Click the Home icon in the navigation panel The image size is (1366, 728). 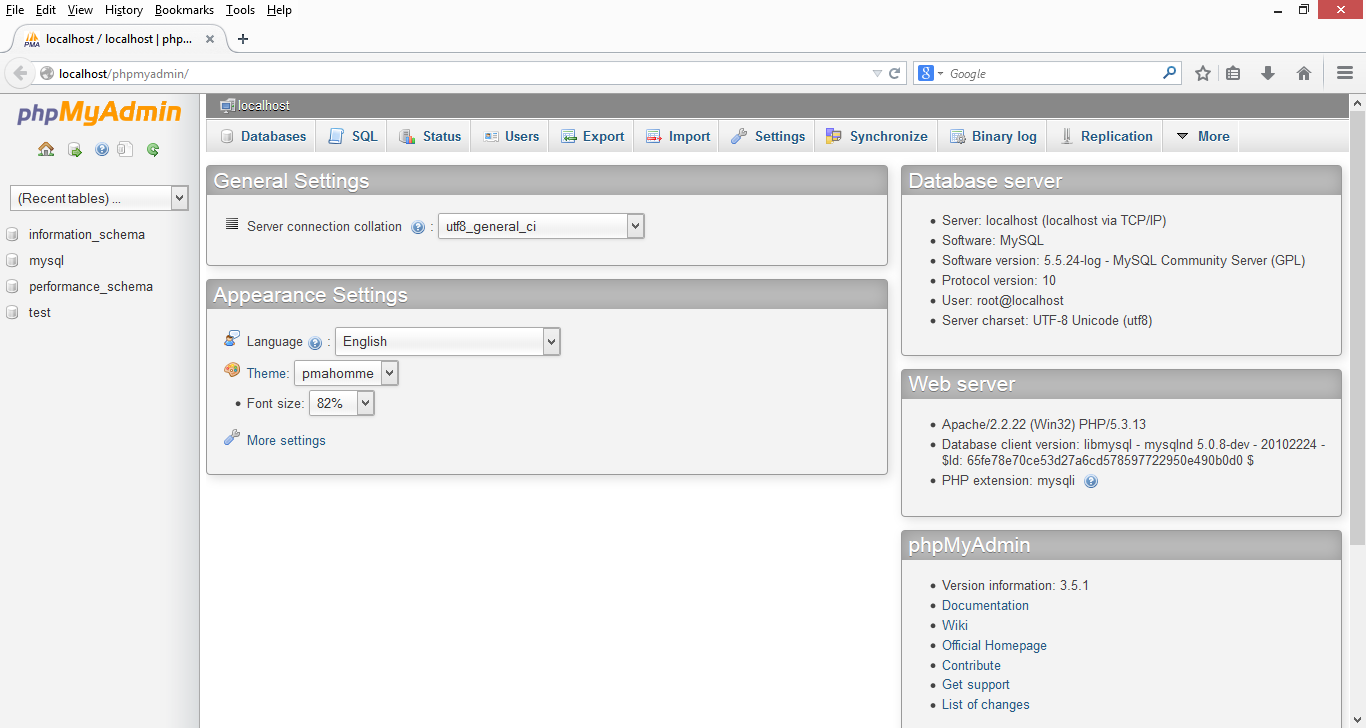(x=45, y=149)
